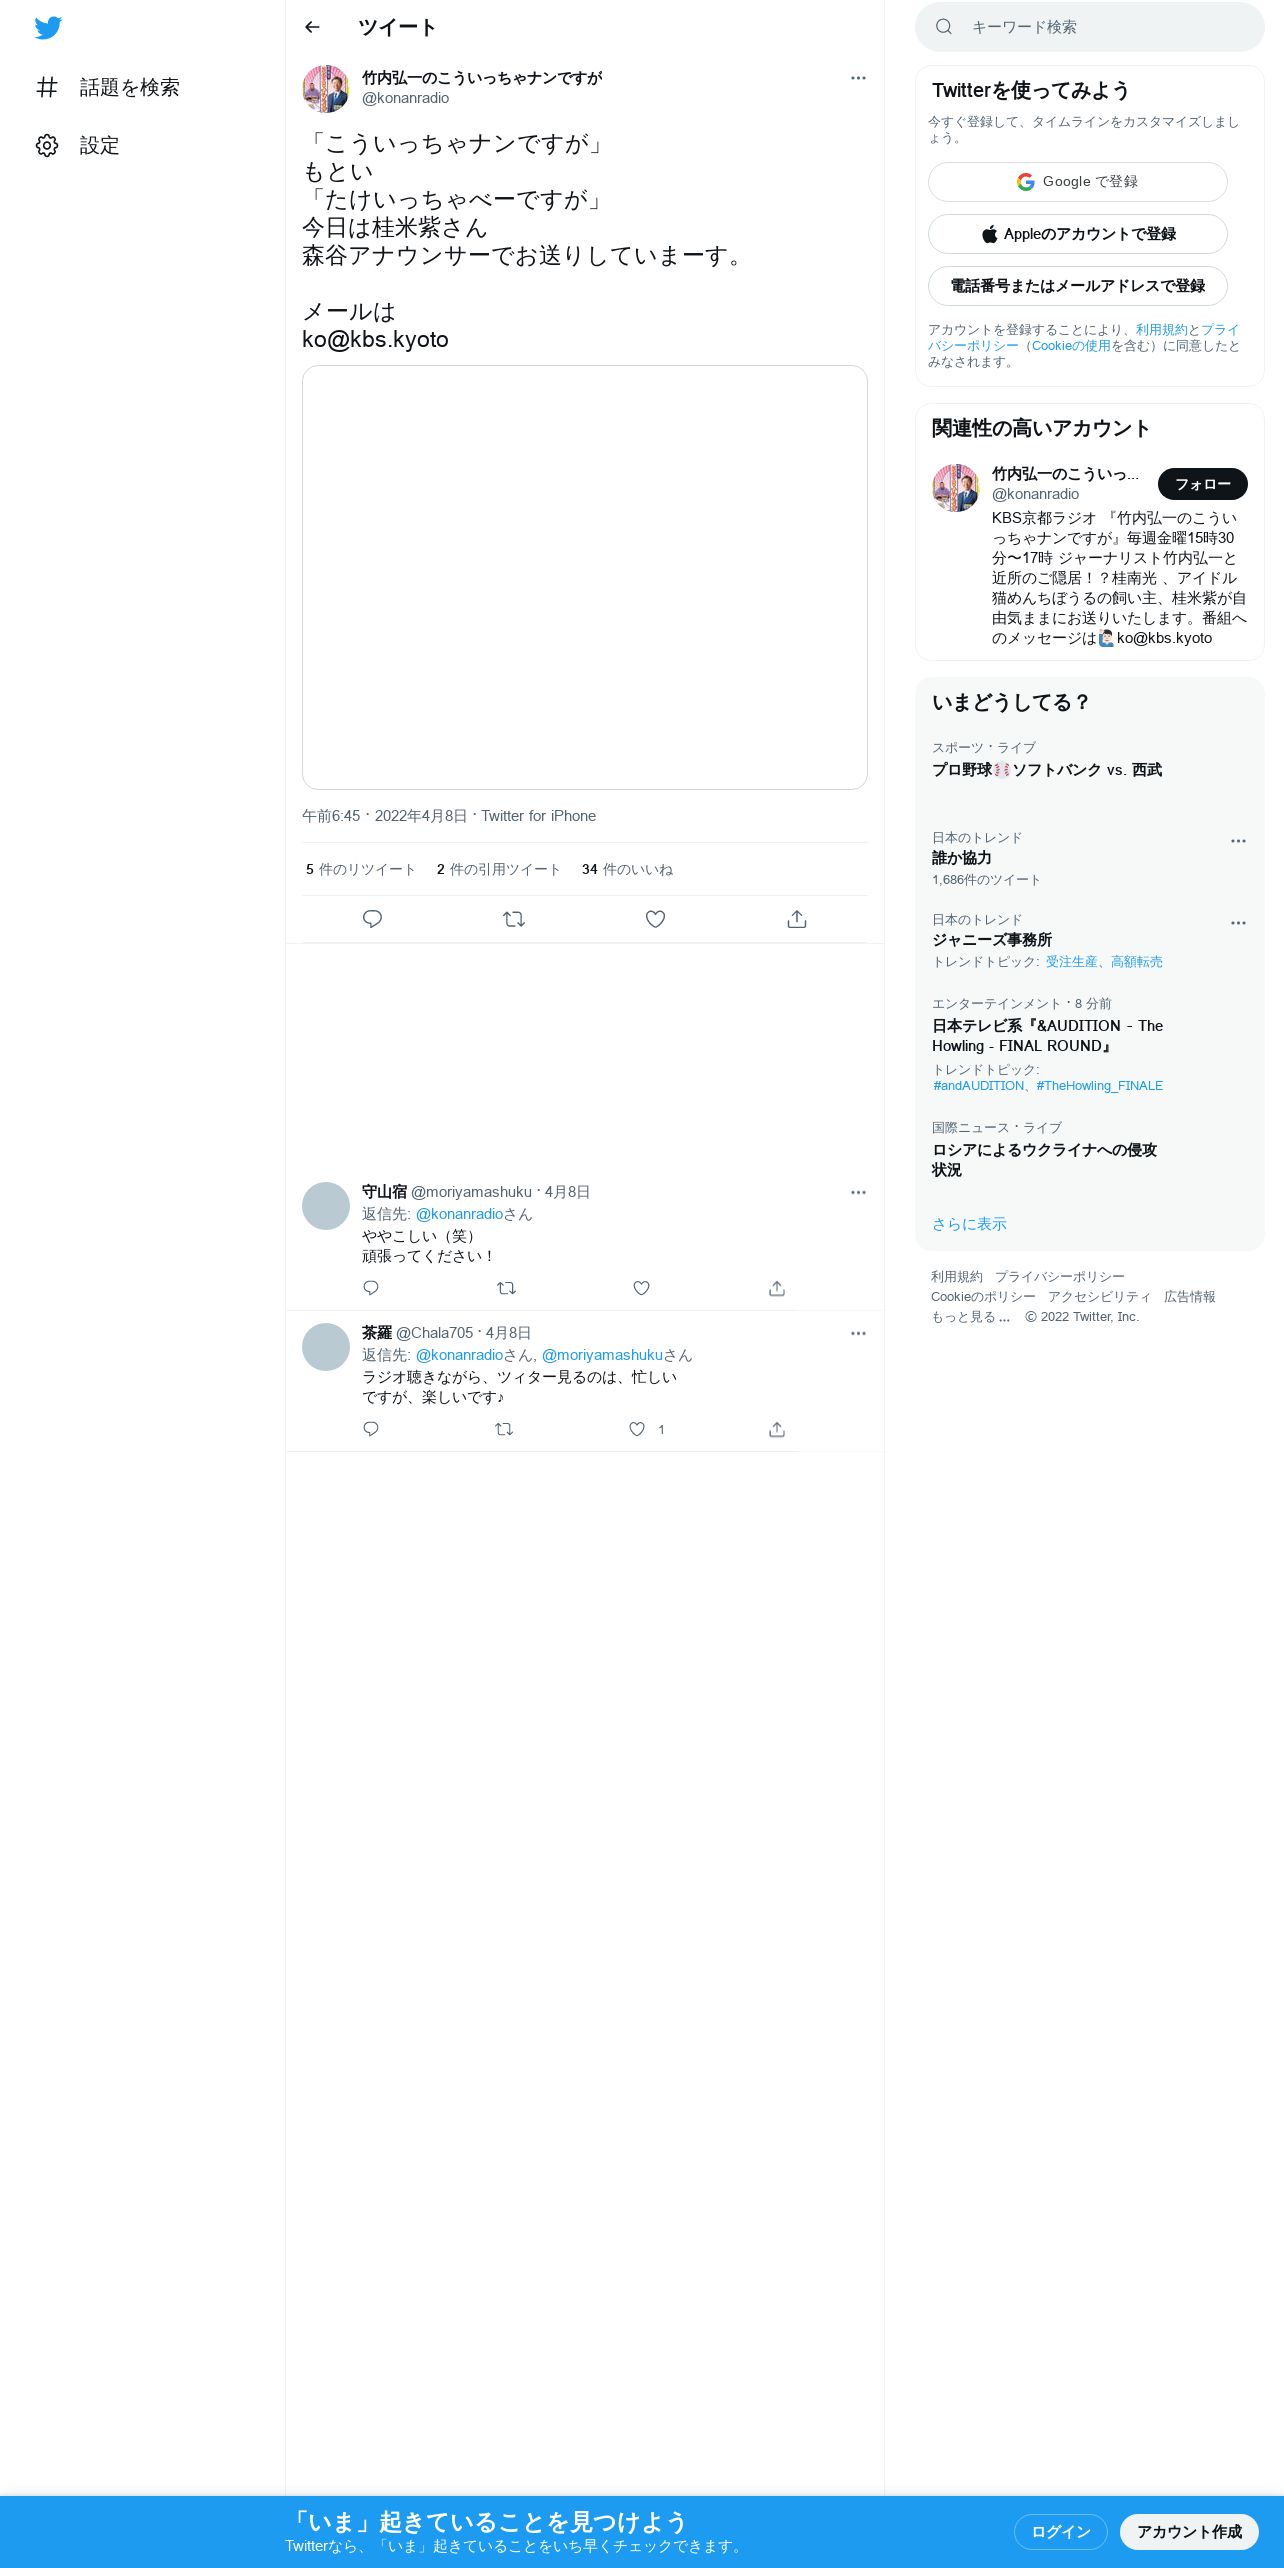Open アクセシビリティ footer link
Screen dimensions: 1284x2568
click(x=1100, y=1297)
